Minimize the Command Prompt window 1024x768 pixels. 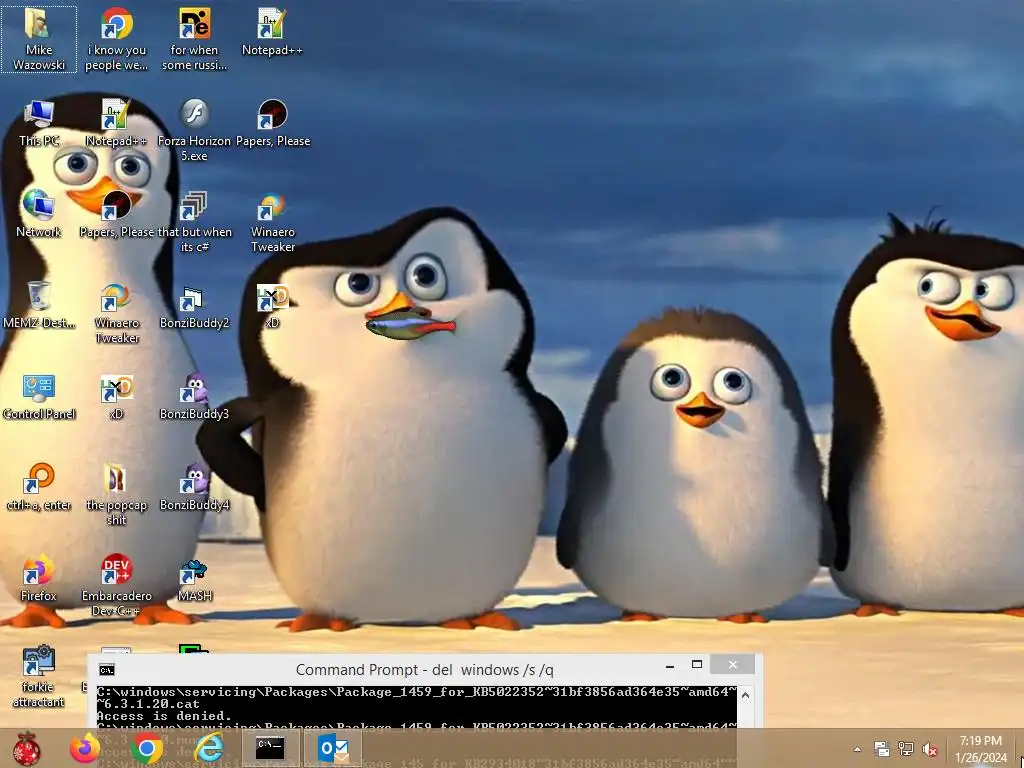[669, 665]
